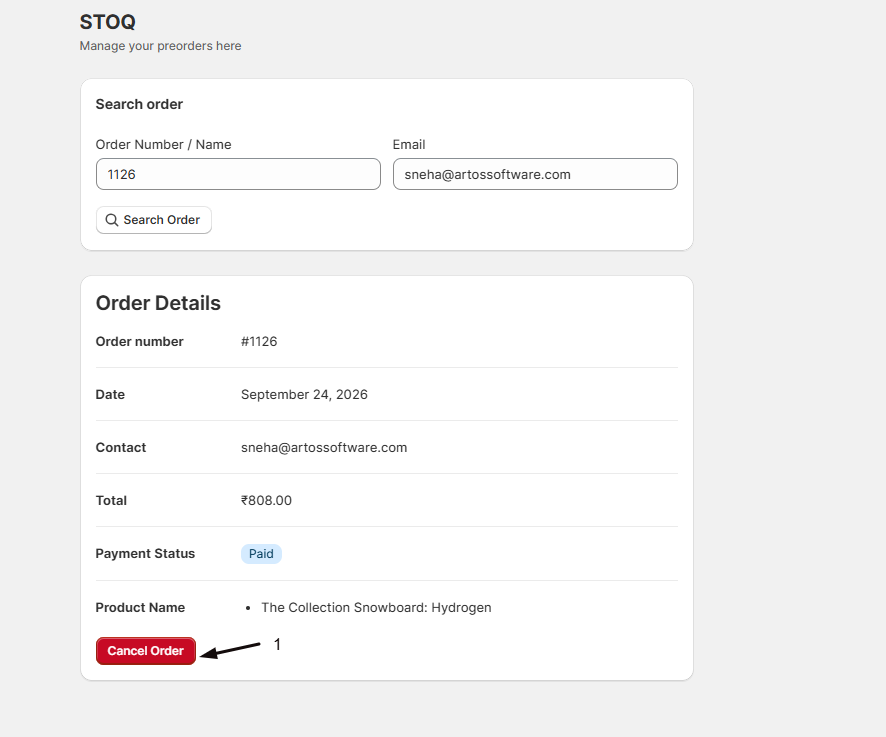This screenshot has height=737, width=886.
Task: Click the 'Total' row label
Action: [x=111, y=501]
